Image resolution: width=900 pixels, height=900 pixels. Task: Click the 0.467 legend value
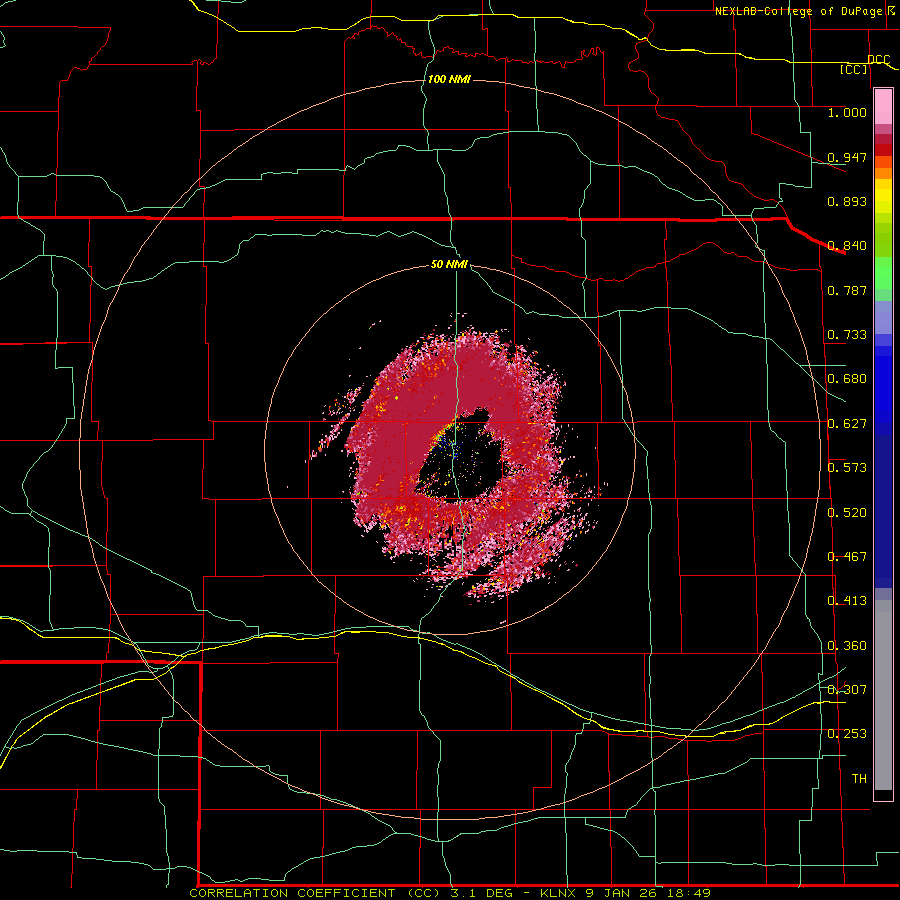pyautogui.click(x=847, y=557)
